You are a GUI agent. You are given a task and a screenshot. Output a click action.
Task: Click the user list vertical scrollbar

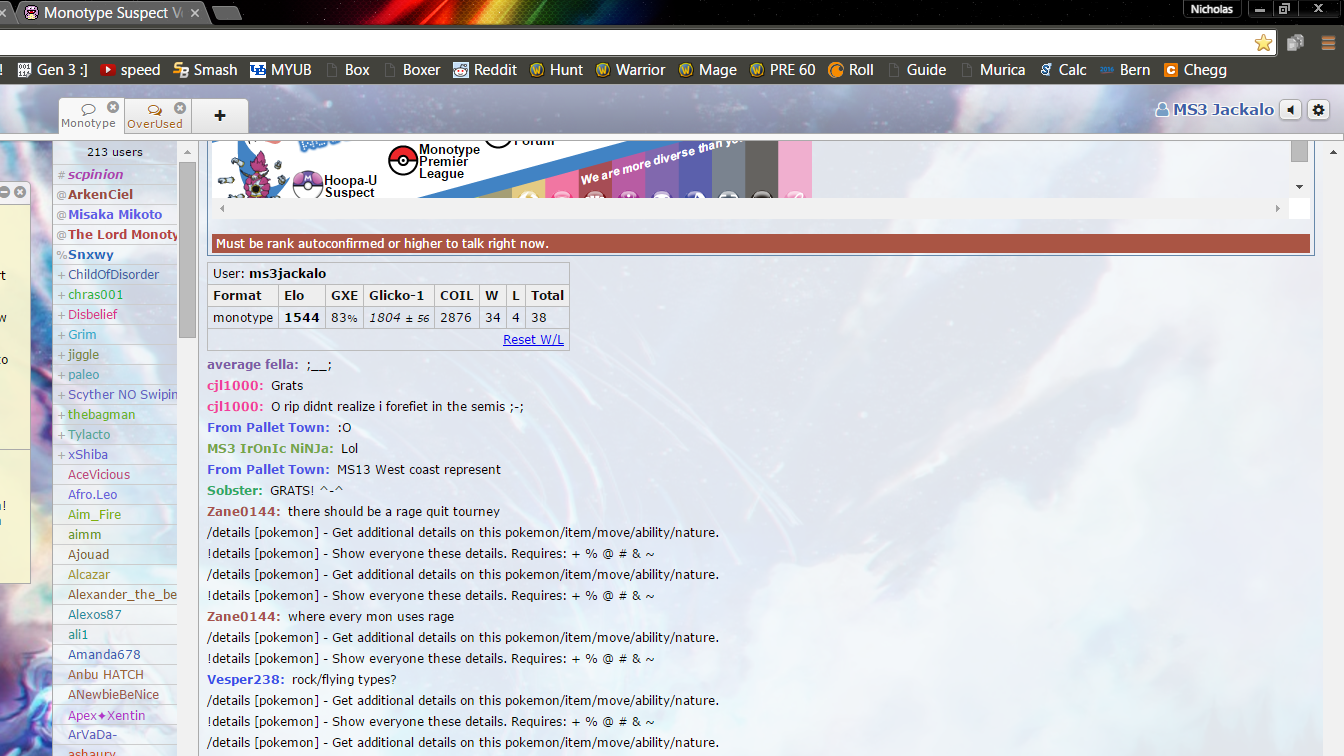pyautogui.click(x=186, y=250)
